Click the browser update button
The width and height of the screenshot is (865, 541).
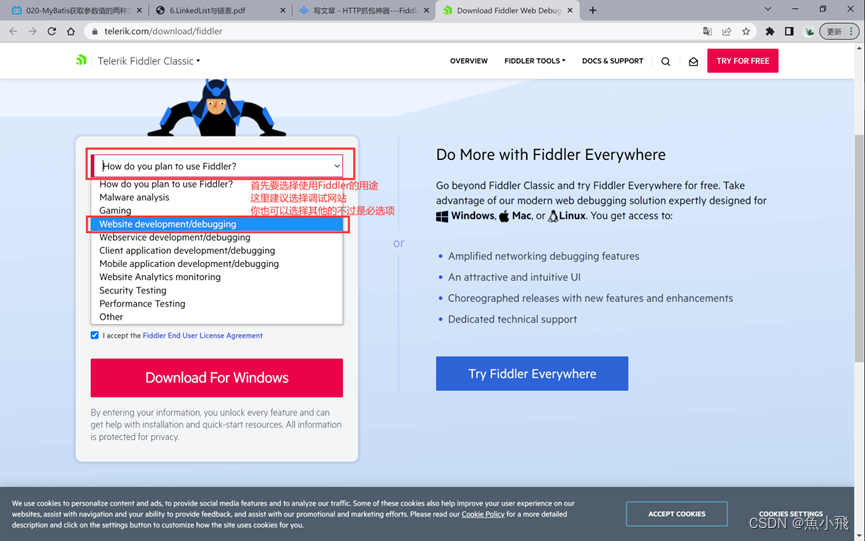click(839, 31)
